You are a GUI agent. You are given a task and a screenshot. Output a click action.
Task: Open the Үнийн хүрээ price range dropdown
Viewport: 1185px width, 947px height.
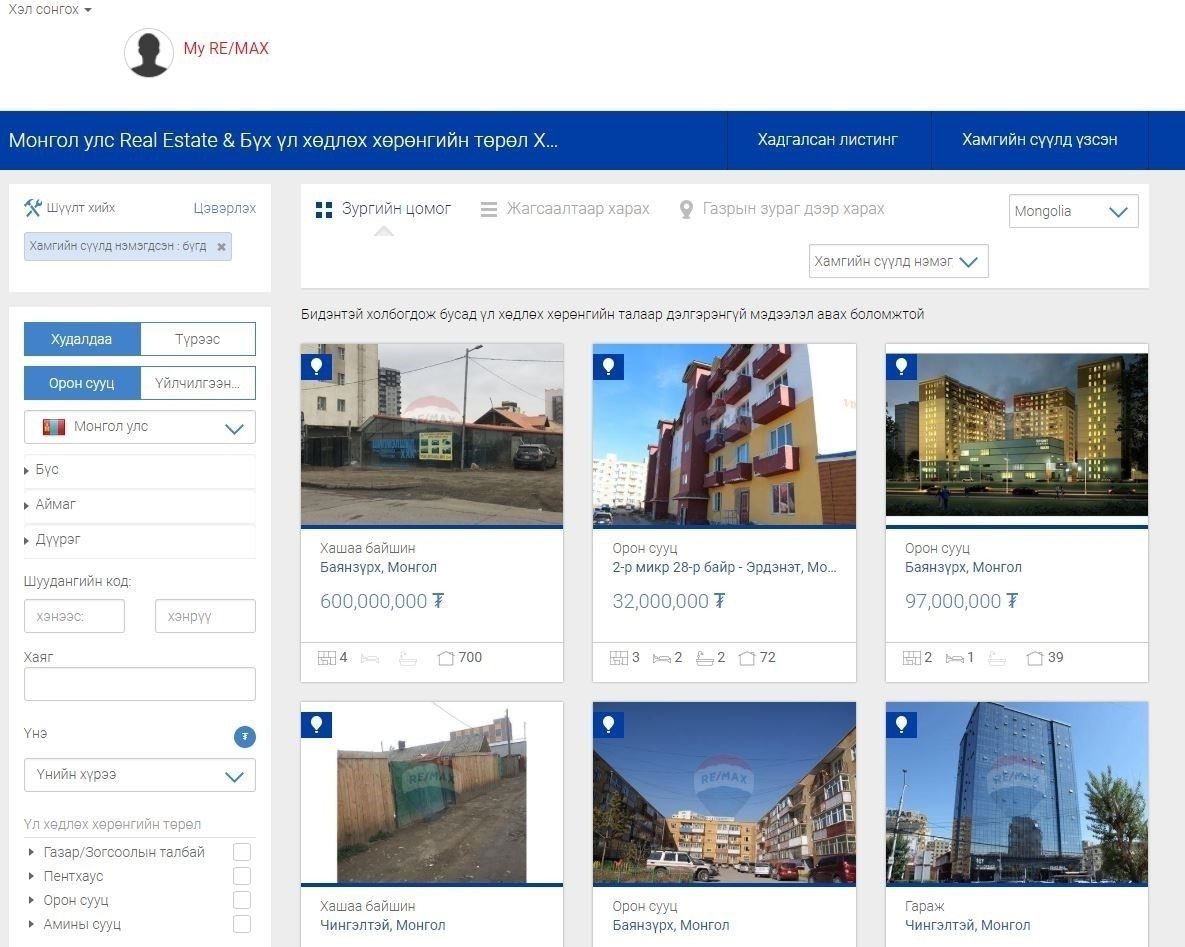pos(140,775)
